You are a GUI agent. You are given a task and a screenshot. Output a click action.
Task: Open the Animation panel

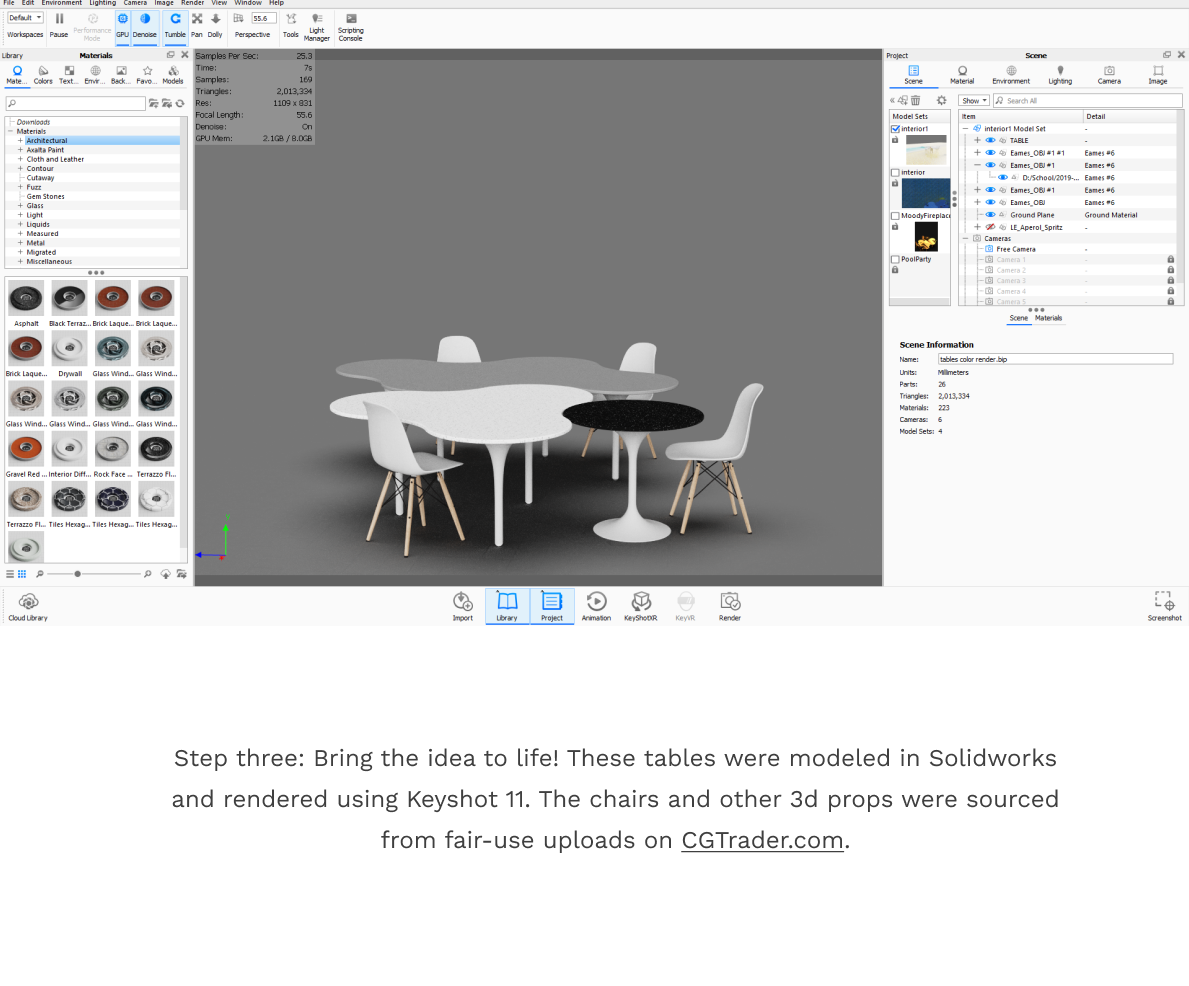(x=596, y=608)
